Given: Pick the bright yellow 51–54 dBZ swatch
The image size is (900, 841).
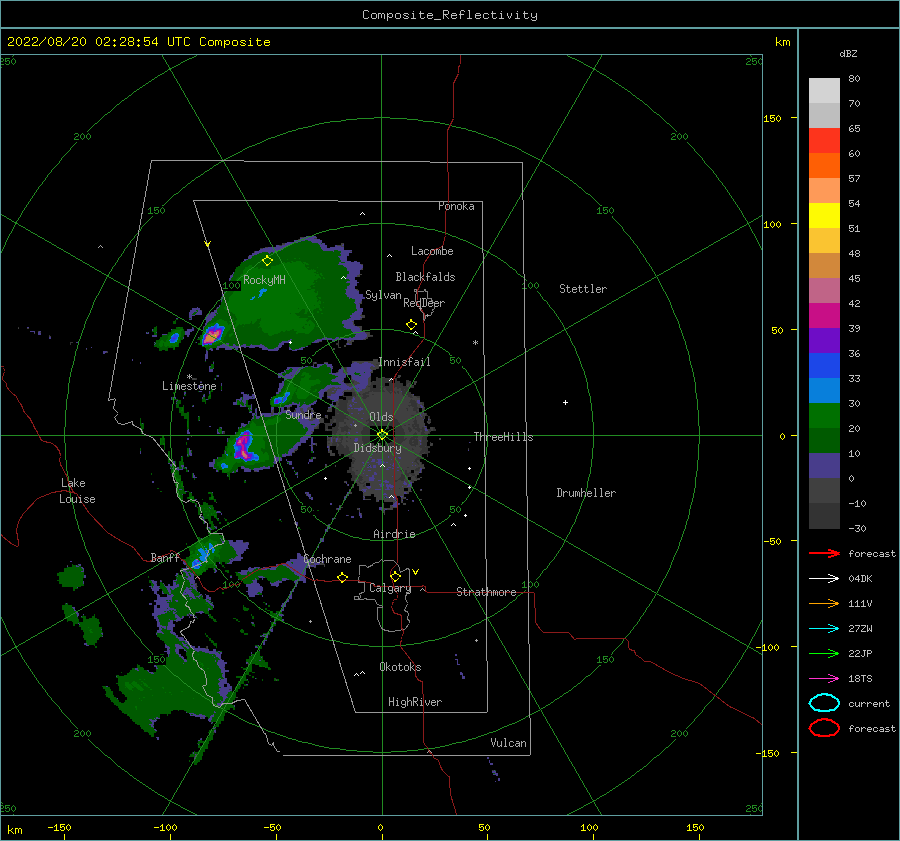Looking at the screenshot, I should 824,216.
